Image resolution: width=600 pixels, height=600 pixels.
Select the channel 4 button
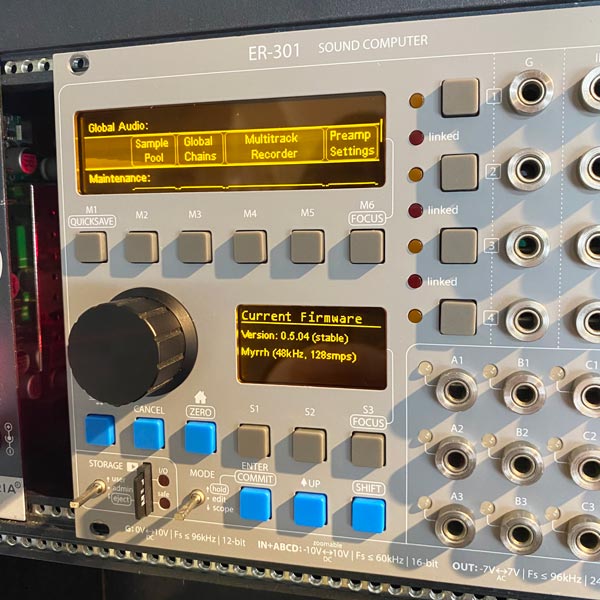(x=458, y=318)
